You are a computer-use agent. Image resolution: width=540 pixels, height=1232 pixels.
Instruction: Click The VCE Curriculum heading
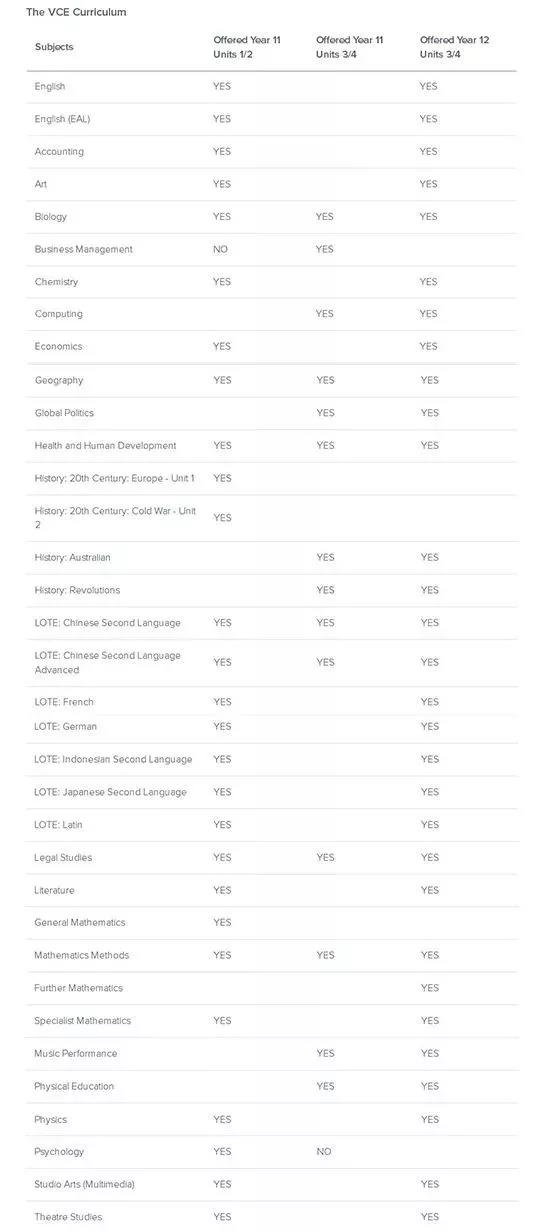[x=76, y=12]
